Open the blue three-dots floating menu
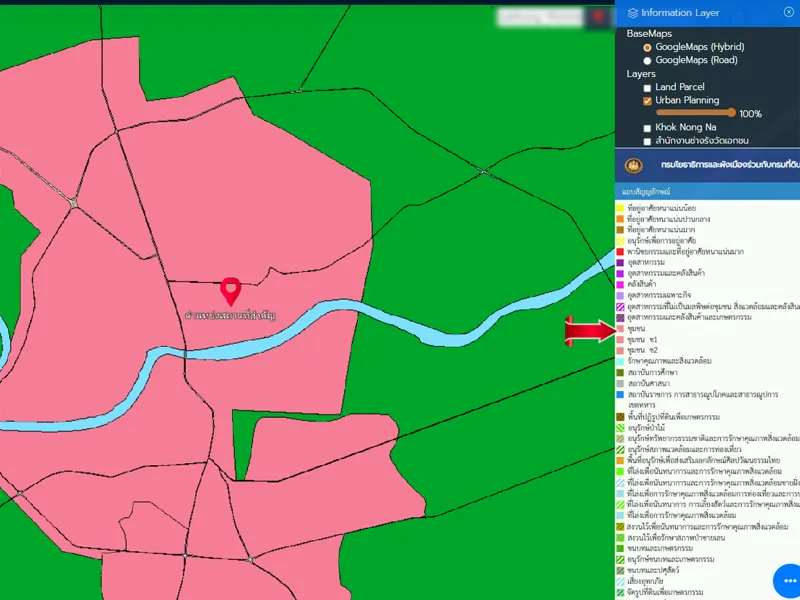The width and height of the screenshot is (800, 600). pos(790,582)
